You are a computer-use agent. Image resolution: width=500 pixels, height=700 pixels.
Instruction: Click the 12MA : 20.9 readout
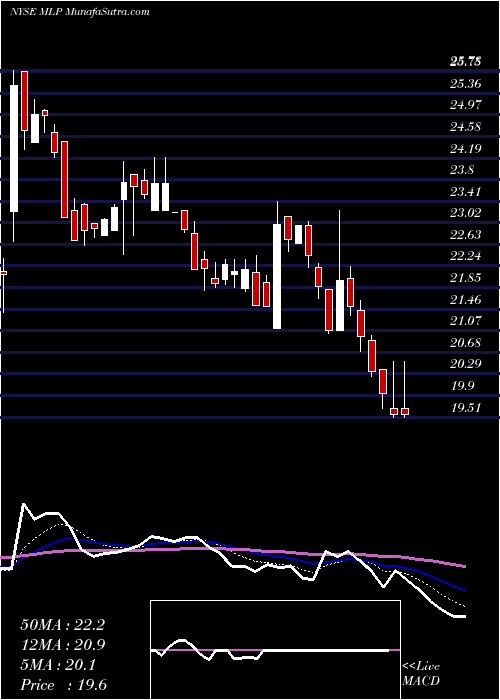62,645
